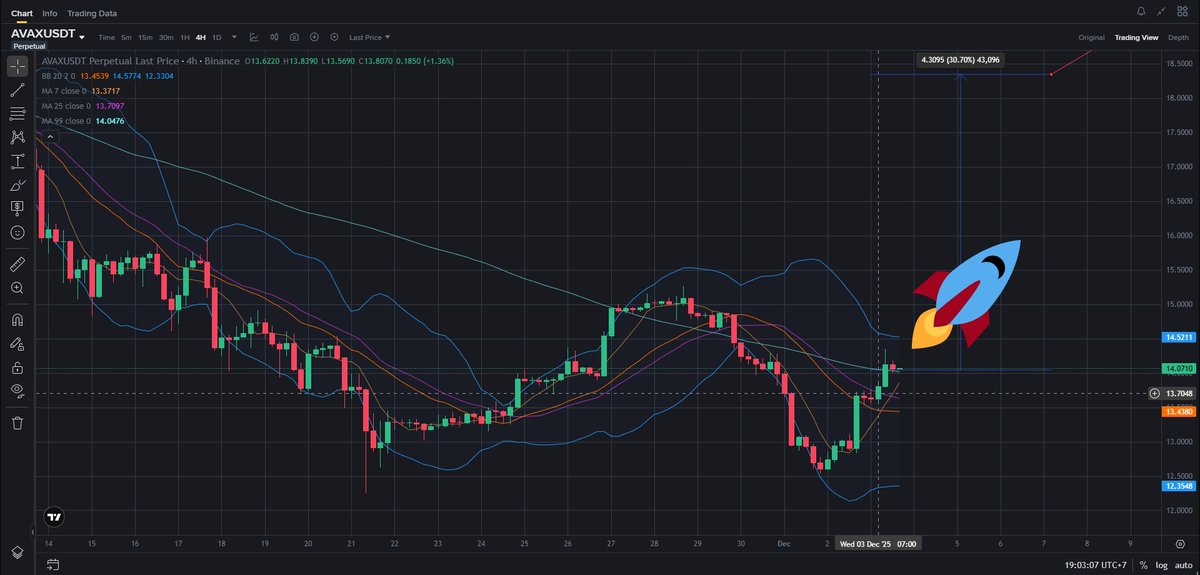Click the AVAXUSDT Perpetual chart title legend
This screenshot has height=575, width=1200.
coord(141,61)
